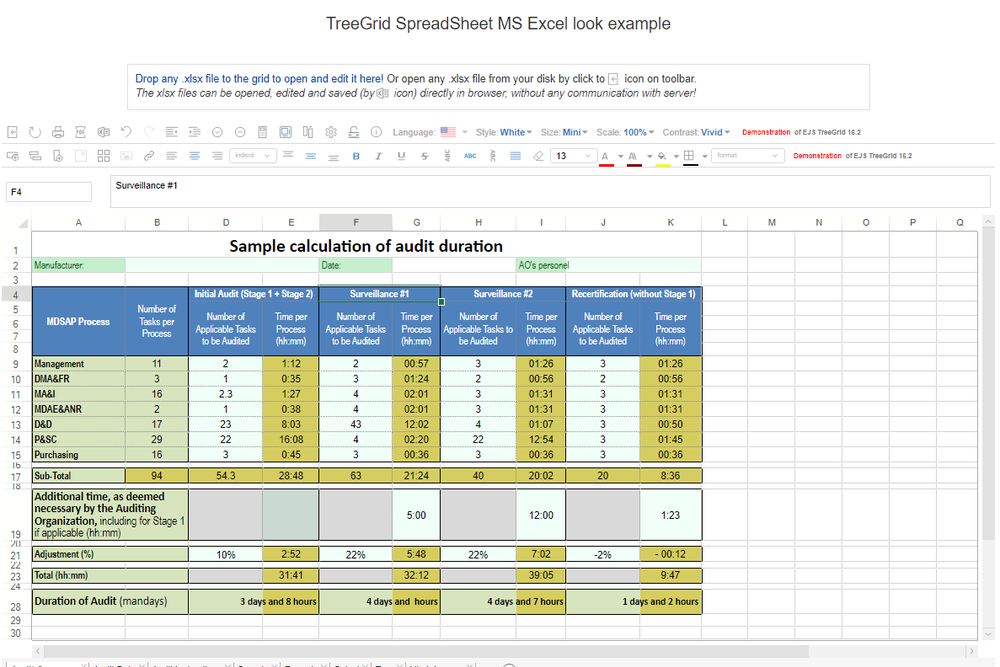The height and width of the screenshot is (667, 1000).
Task: Click the horizontal scrollbar left arrow
Action: (38, 651)
